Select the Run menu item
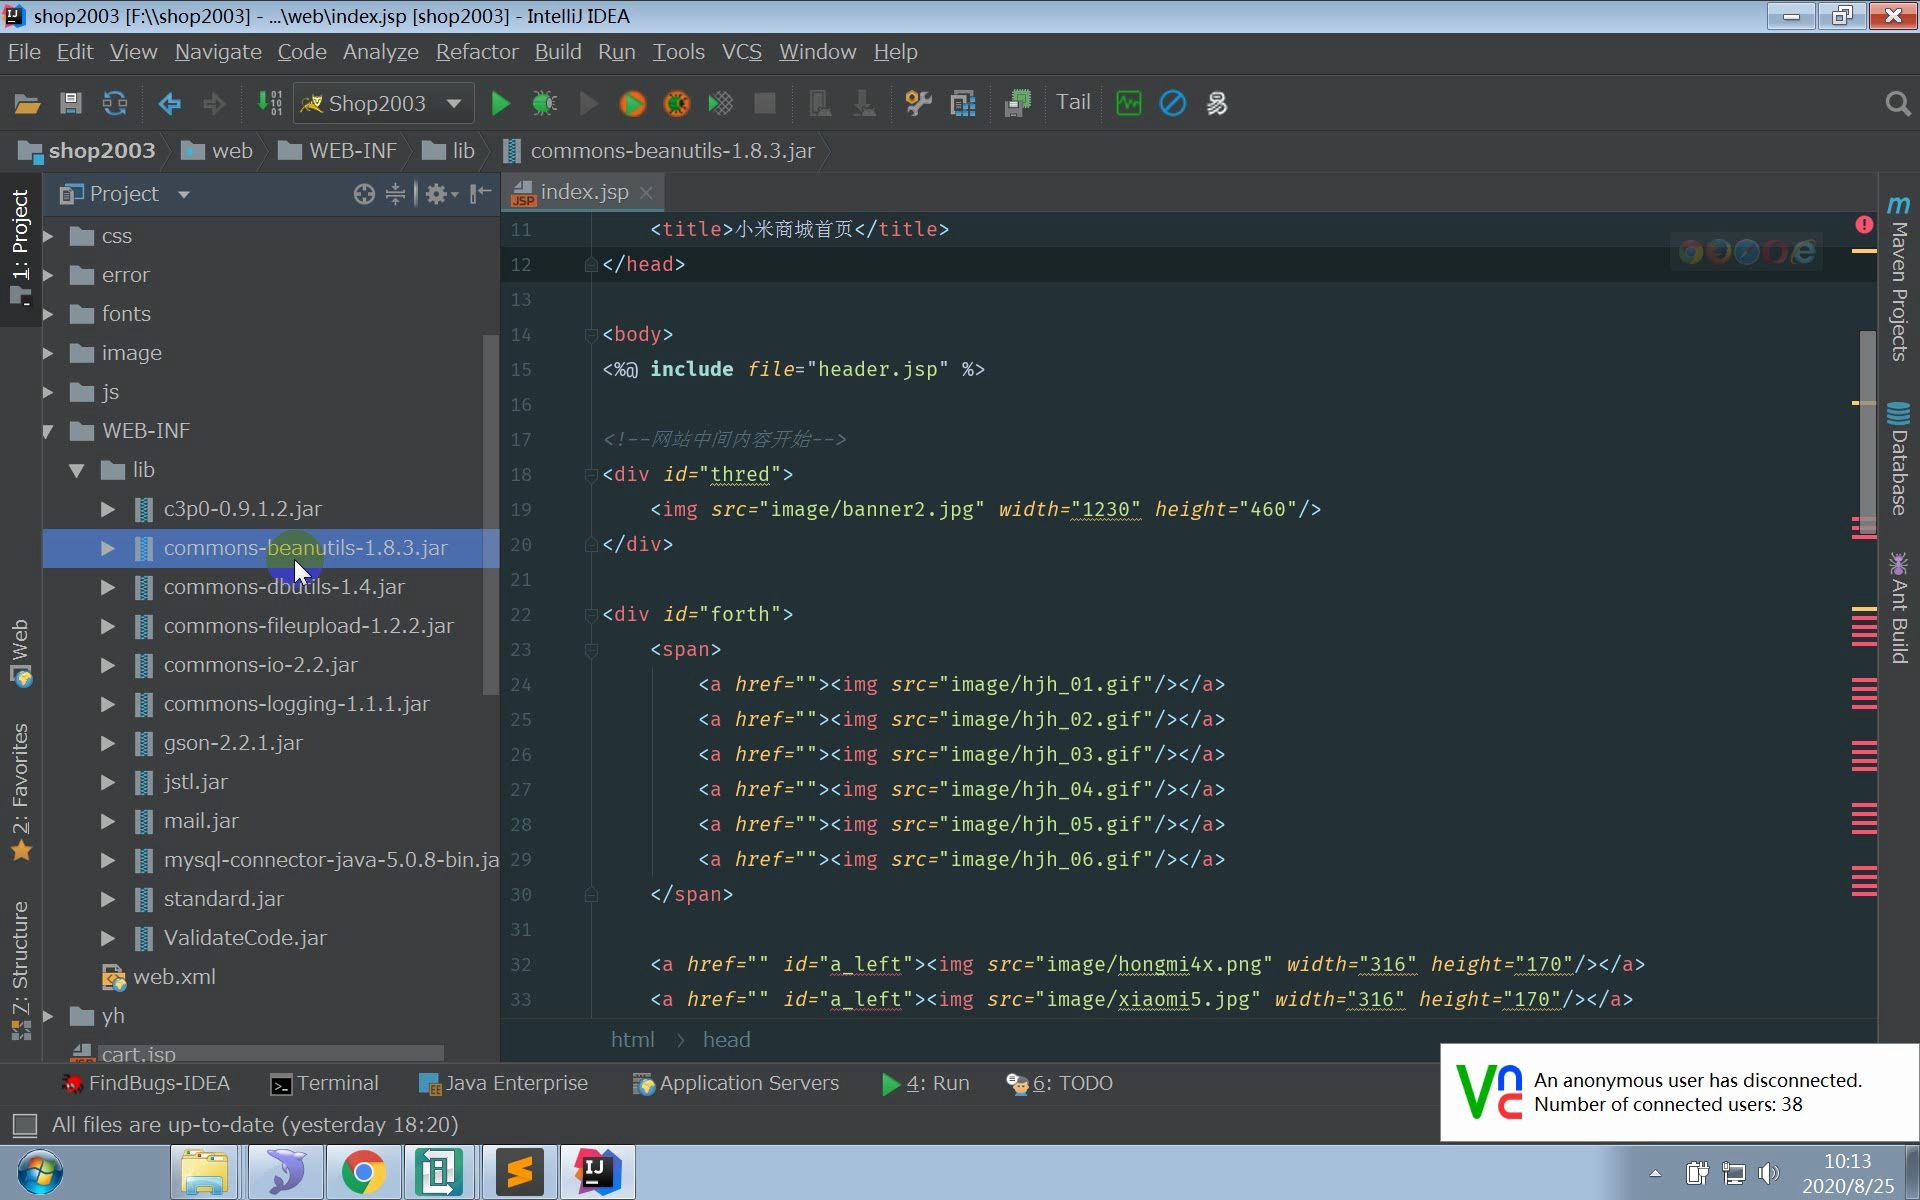 pos(617,51)
